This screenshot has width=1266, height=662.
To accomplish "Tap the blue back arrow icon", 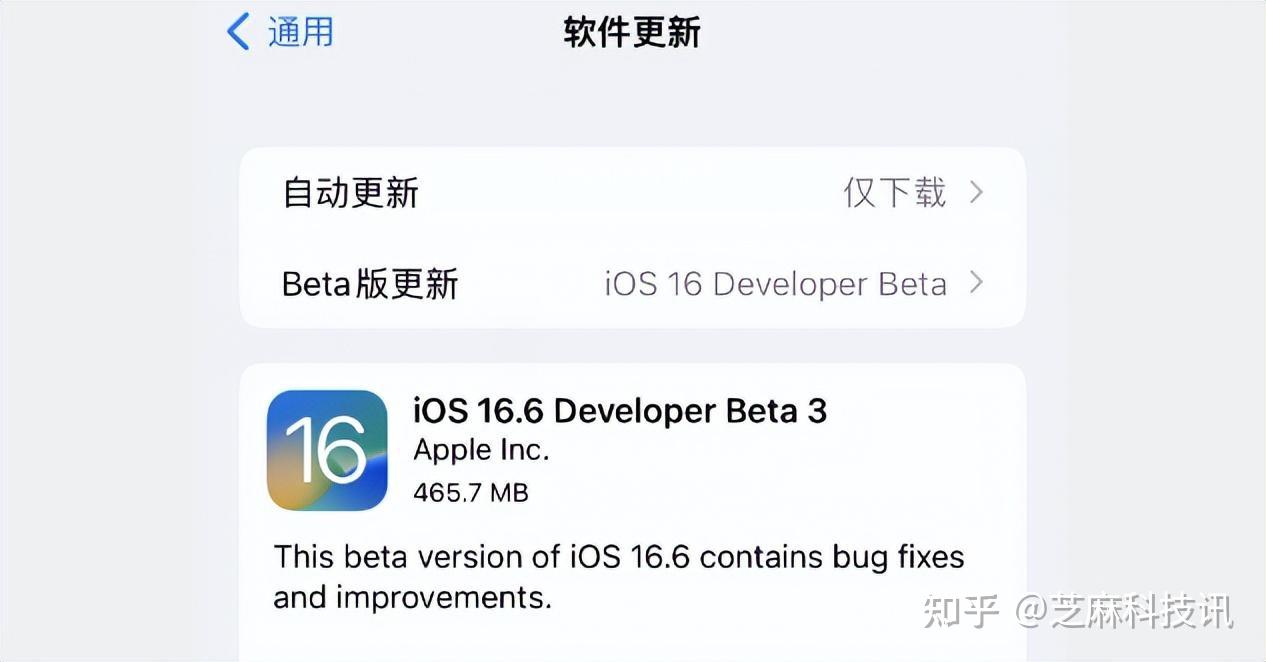I will 237,31.
